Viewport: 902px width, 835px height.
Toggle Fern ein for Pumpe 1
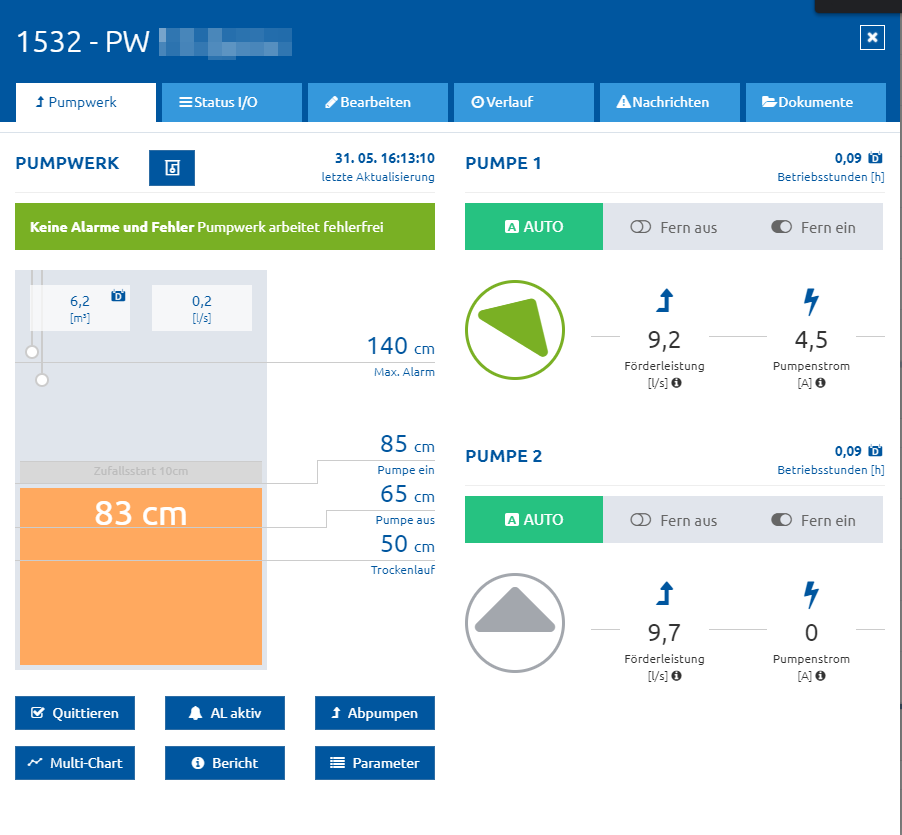pyautogui.click(x=813, y=227)
